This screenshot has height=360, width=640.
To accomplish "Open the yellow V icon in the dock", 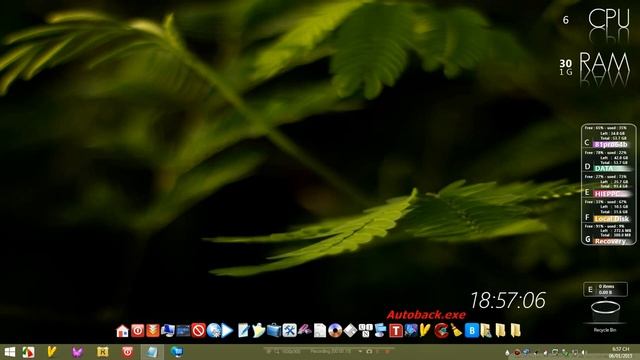I will [425, 331].
